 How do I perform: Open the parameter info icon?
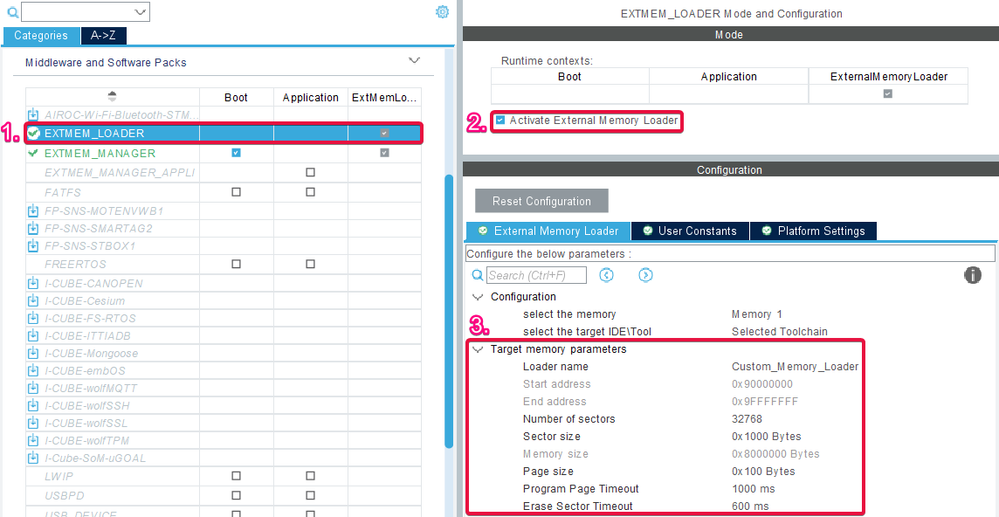pos(972,275)
